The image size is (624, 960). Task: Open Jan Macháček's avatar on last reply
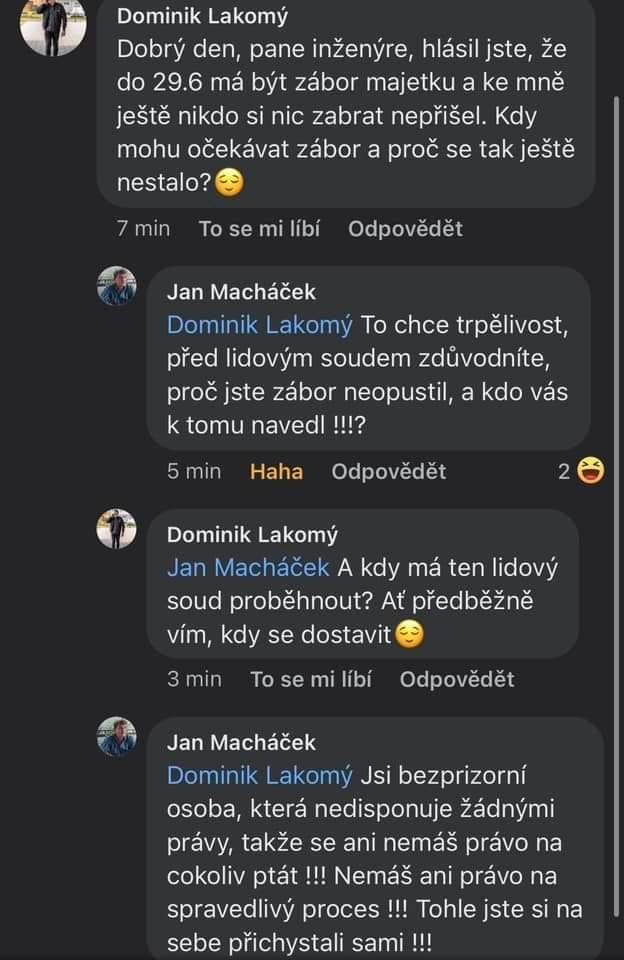[116, 737]
